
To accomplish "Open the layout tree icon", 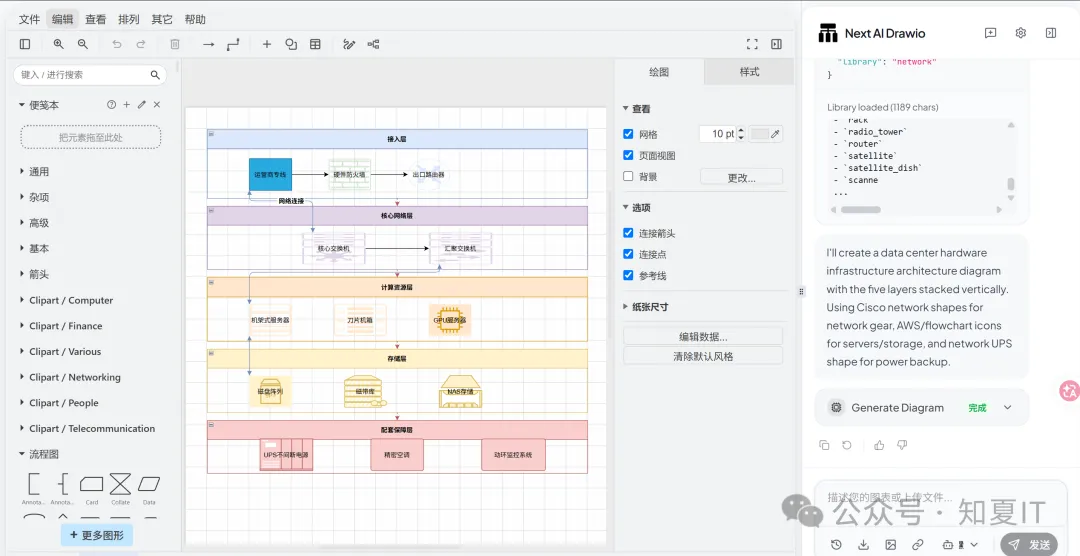I will [373, 44].
